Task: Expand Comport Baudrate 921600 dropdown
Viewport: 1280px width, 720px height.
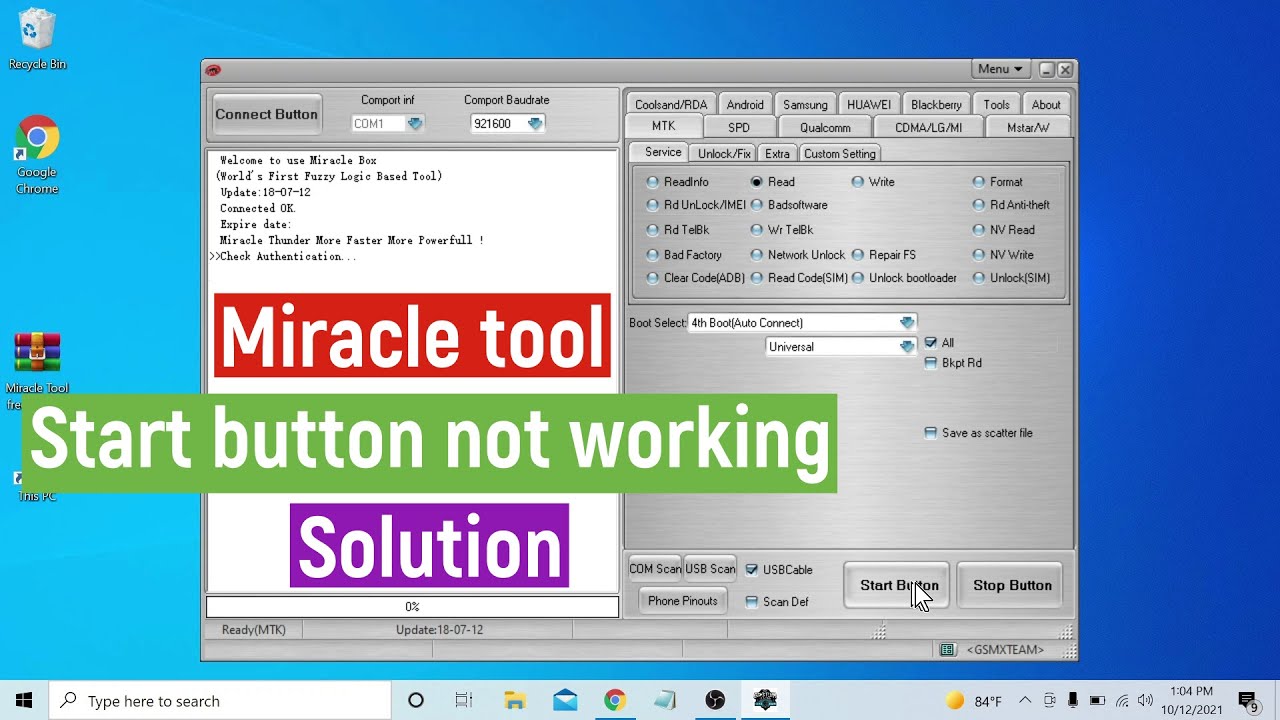Action: (535, 124)
